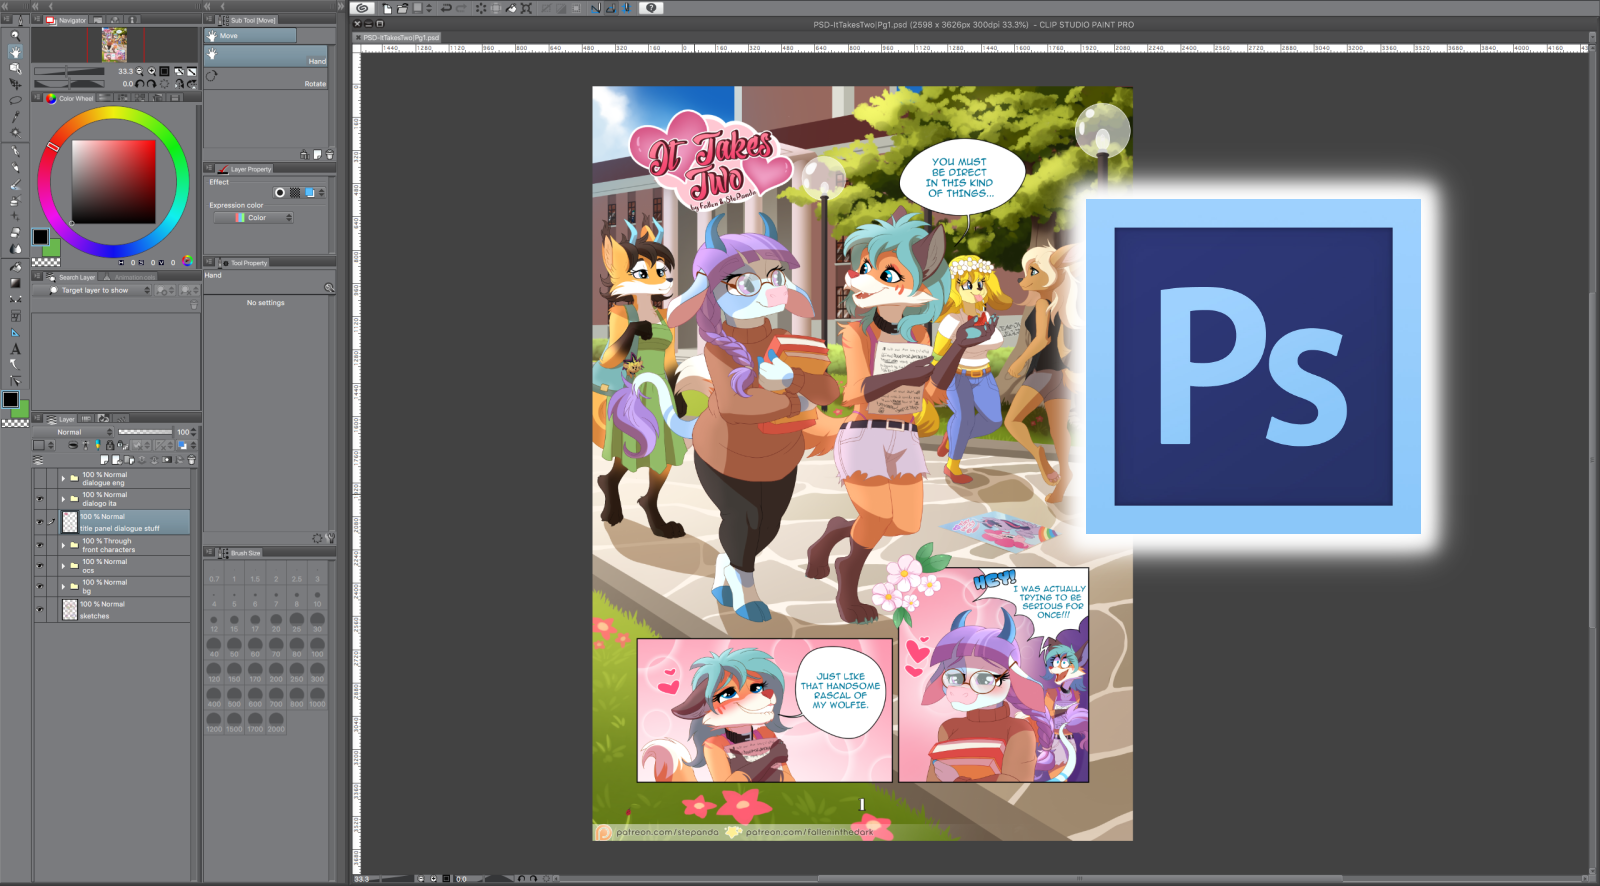
Task: Click the Undo arrow in the command bar
Action: [446, 8]
